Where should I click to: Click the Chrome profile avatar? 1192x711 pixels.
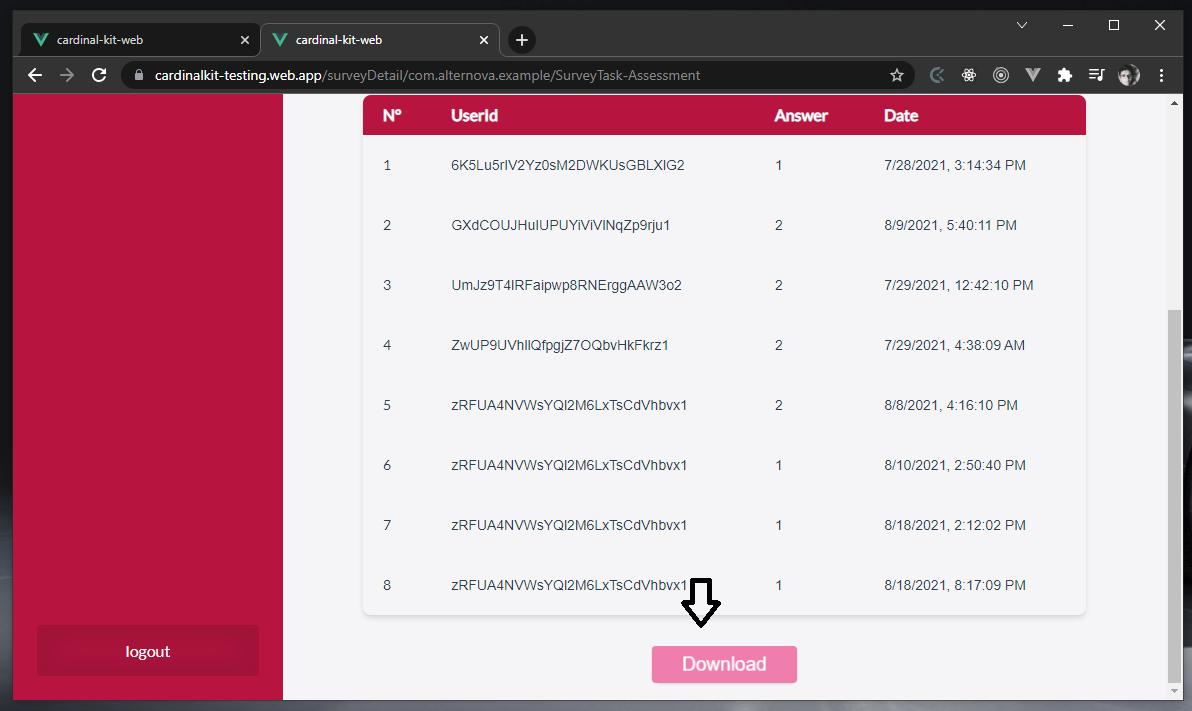[x=1129, y=75]
